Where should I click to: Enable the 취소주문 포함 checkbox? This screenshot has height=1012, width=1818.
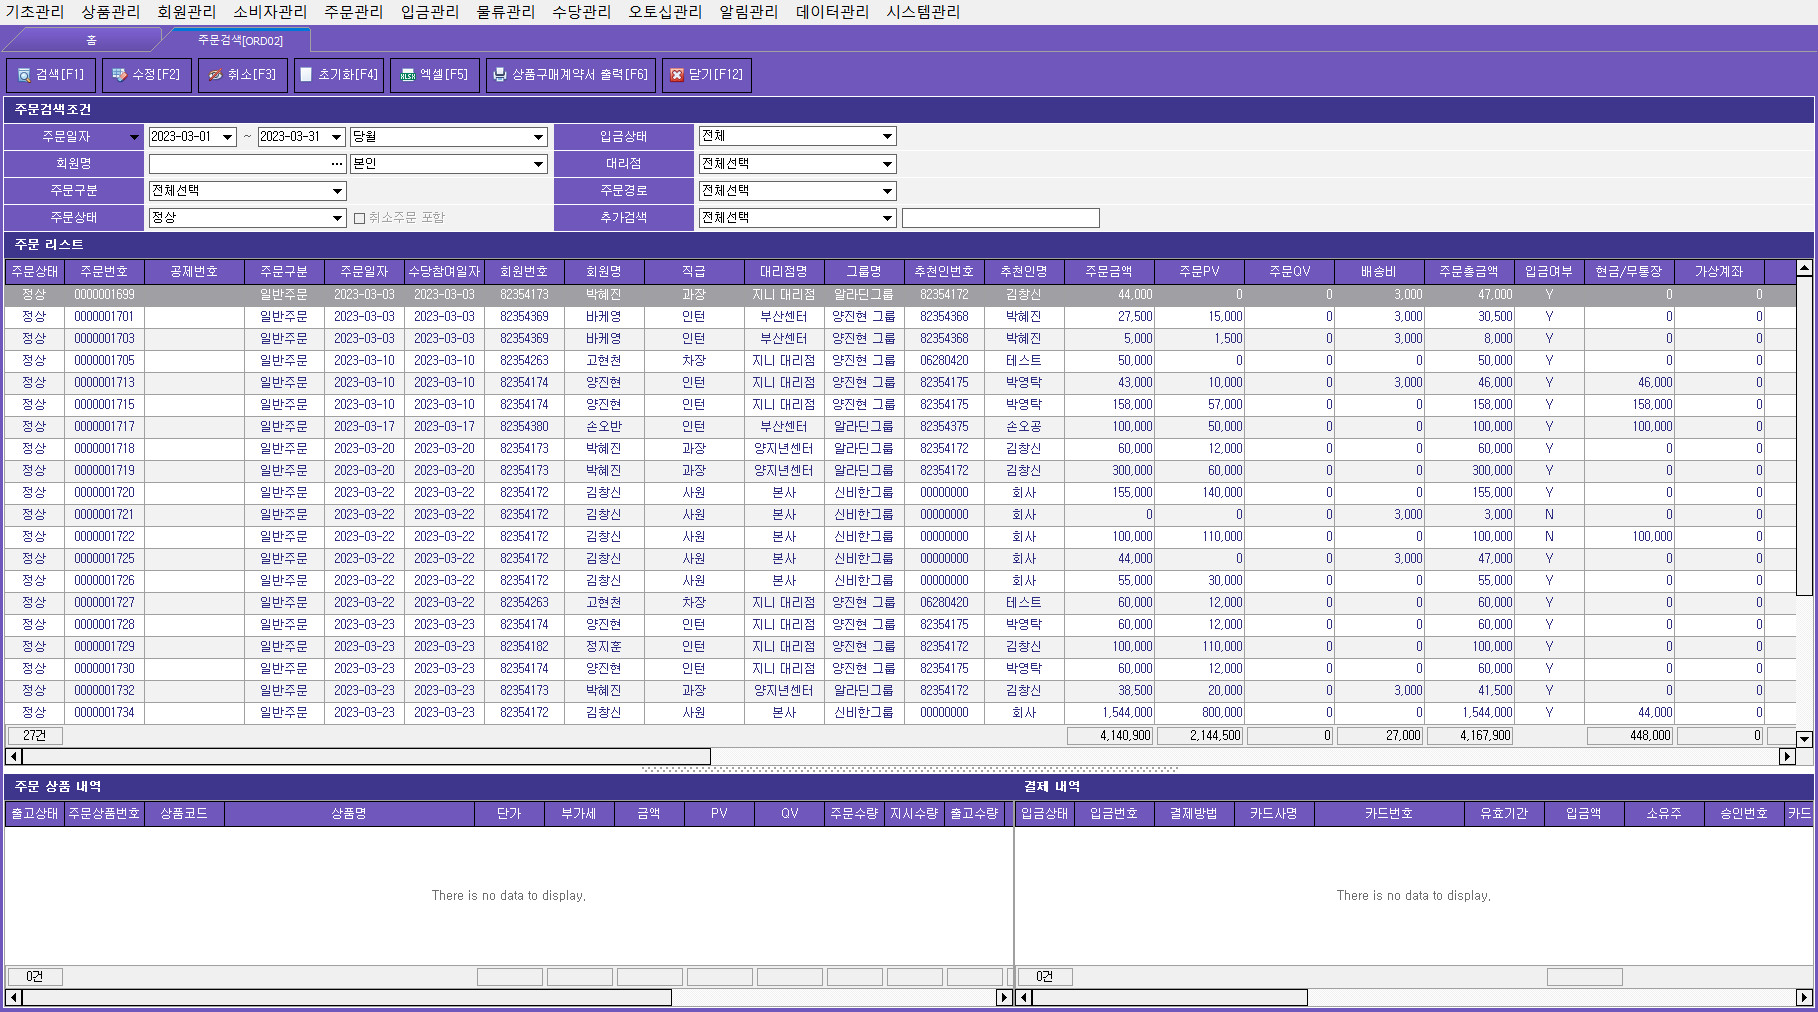pyautogui.click(x=360, y=218)
